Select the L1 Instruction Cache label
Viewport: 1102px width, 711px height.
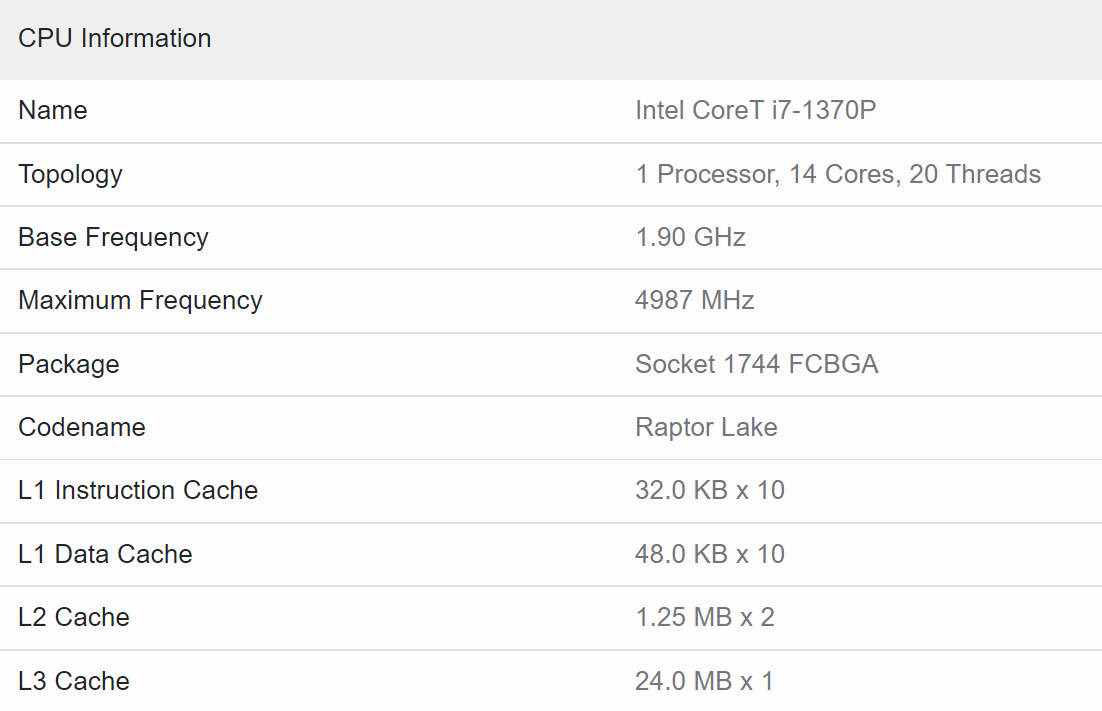tap(138, 490)
